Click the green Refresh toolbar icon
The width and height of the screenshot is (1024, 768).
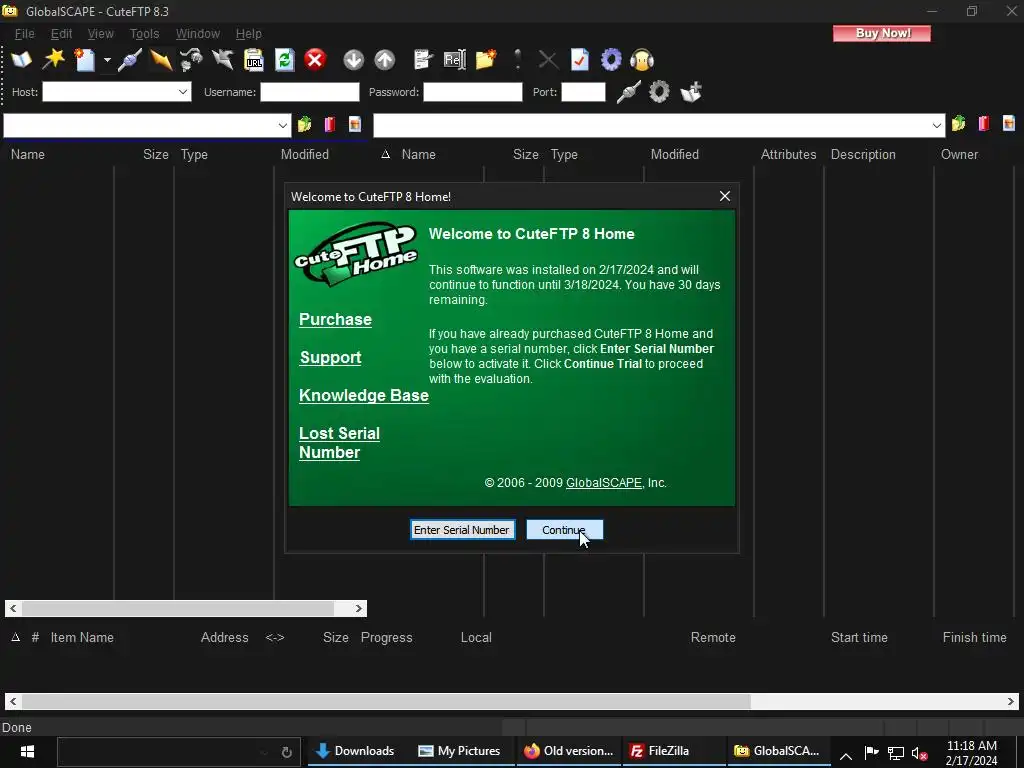[x=284, y=60]
